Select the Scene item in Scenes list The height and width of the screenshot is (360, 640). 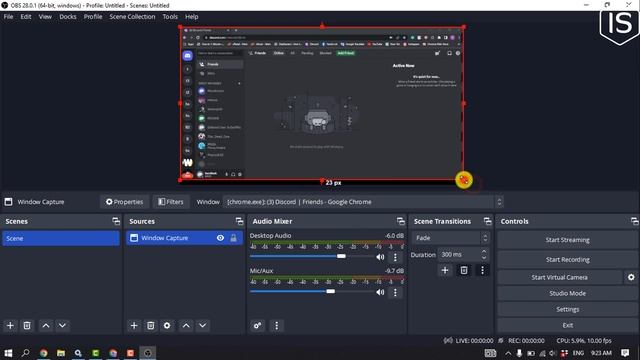click(x=61, y=238)
